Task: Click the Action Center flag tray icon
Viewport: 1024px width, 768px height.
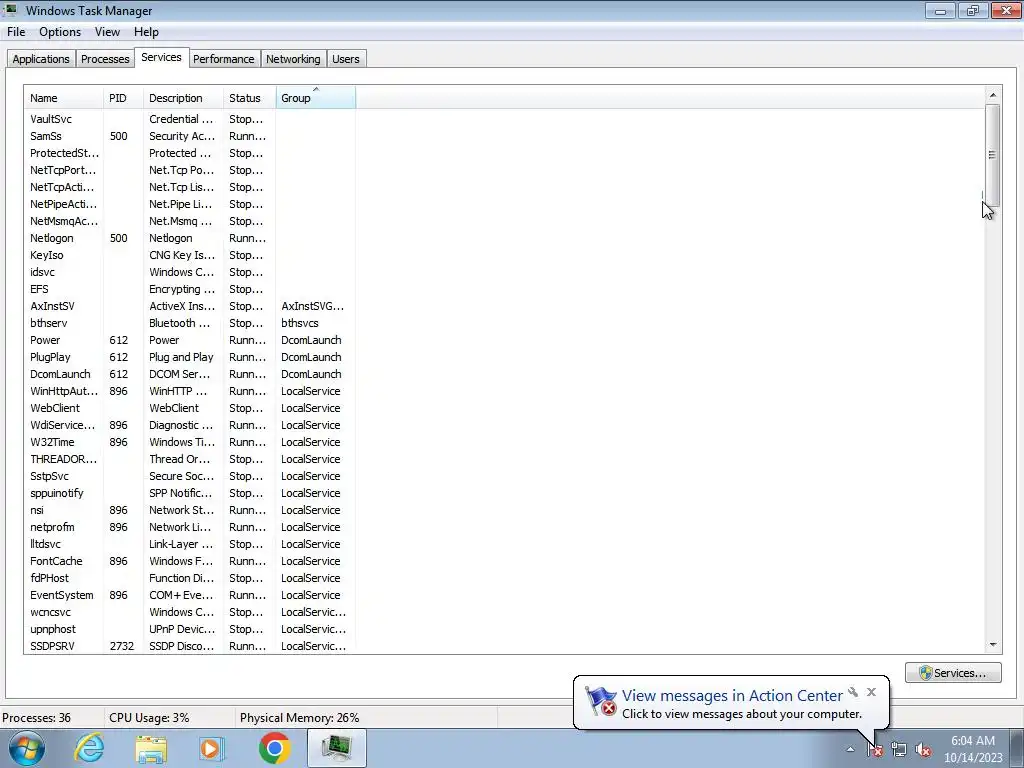Action: click(874, 750)
